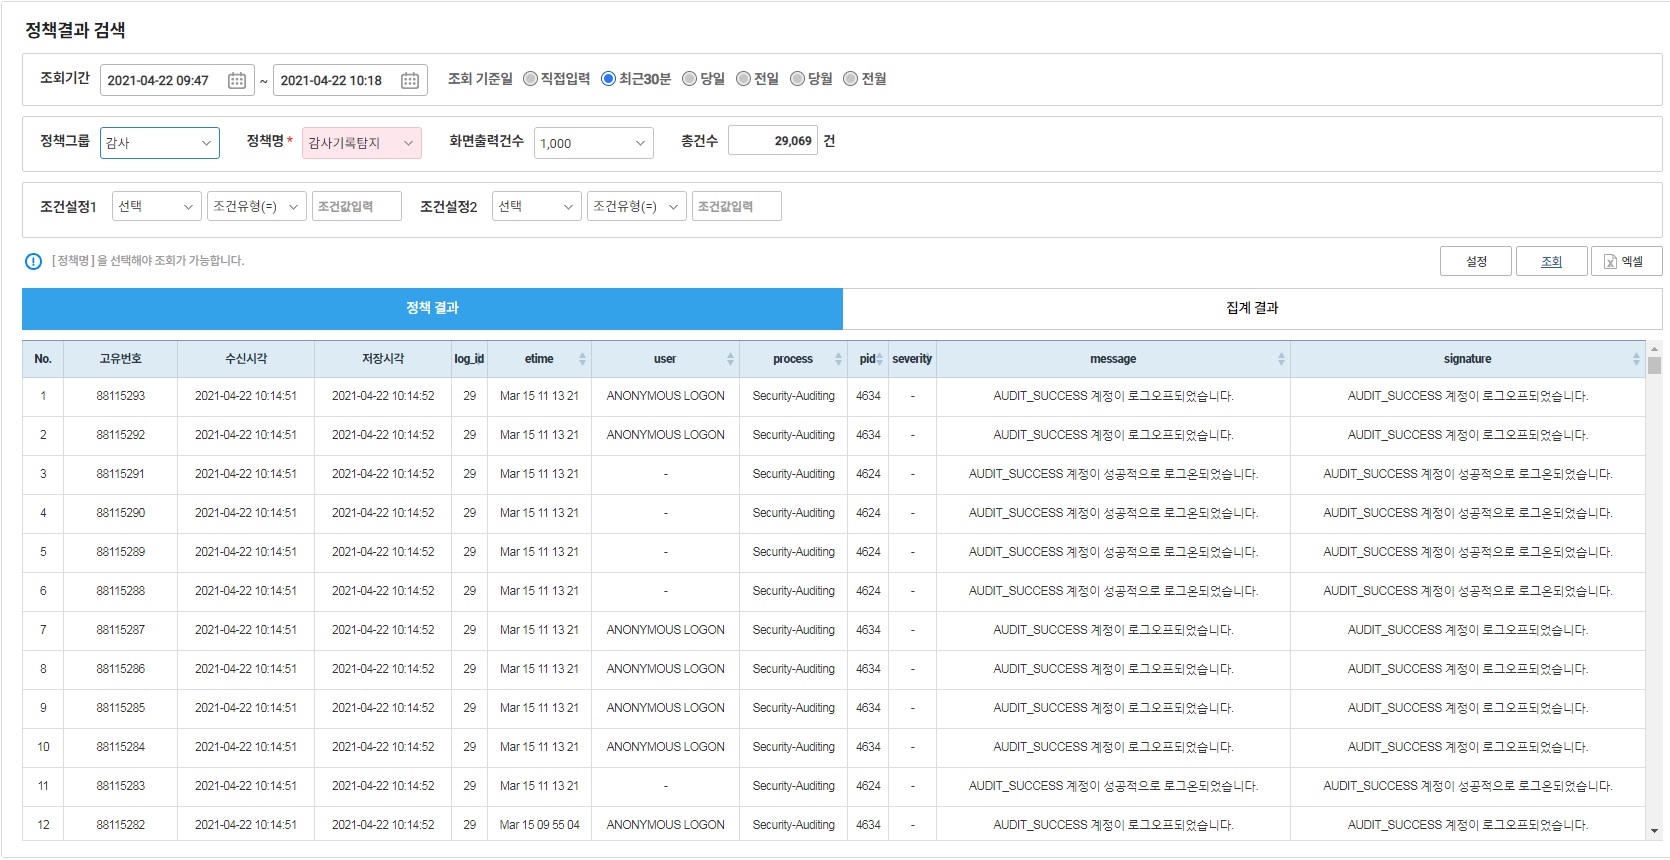Select row with 고유번호 88115283
The width and height of the screenshot is (1670, 860).
[834, 786]
